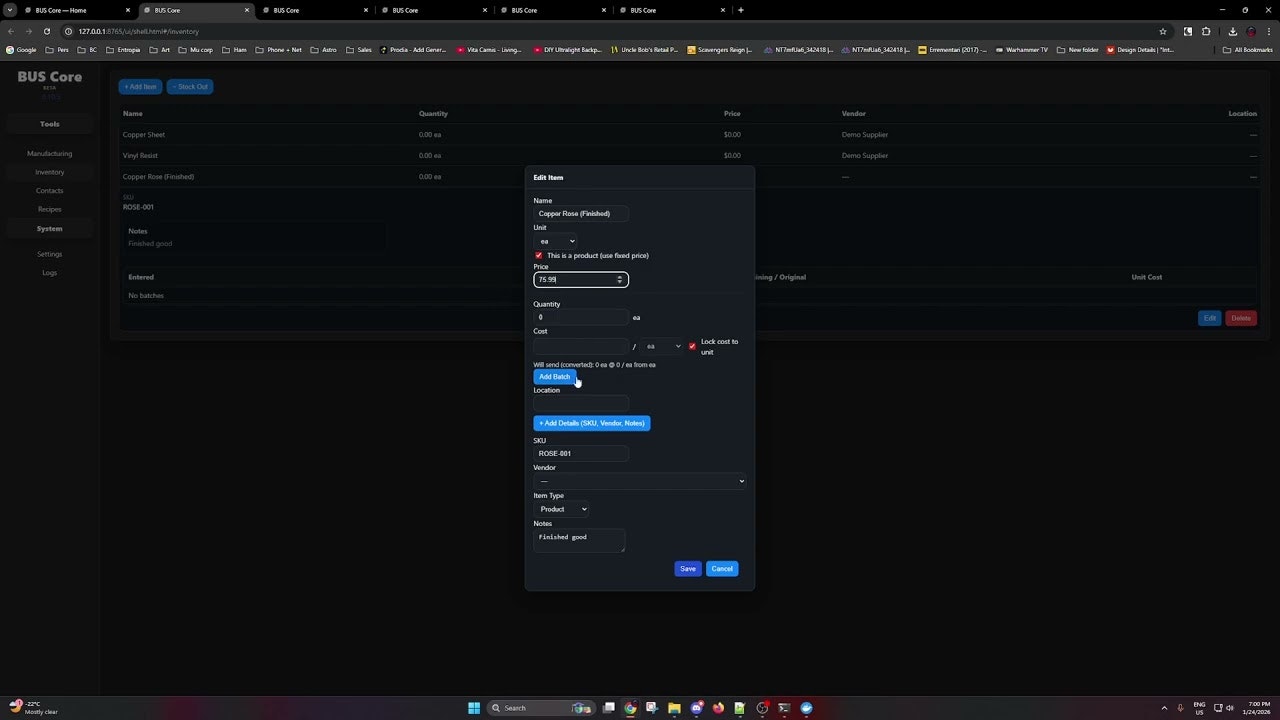Open the Astro bookmarks folder
Screen dimensions: 1280x720
[323, 50]
